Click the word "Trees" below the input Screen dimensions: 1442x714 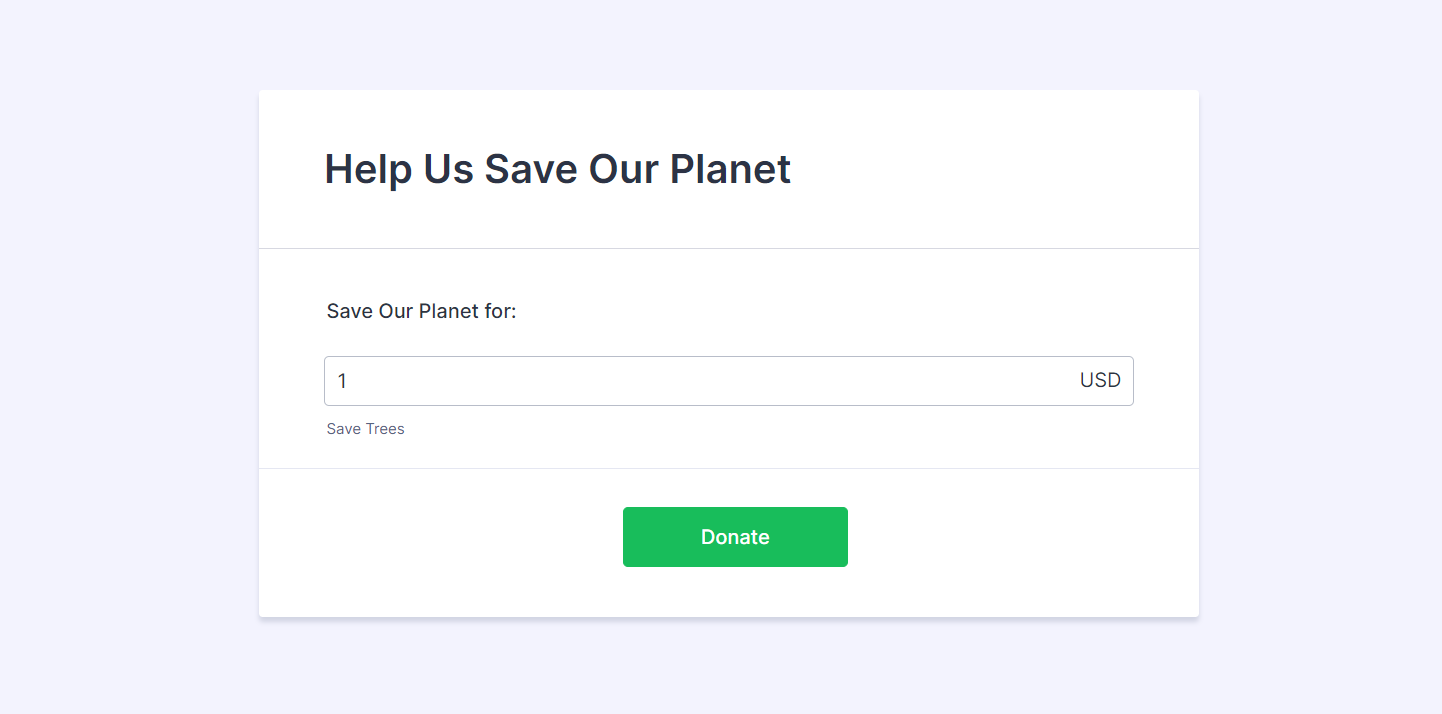384,429
